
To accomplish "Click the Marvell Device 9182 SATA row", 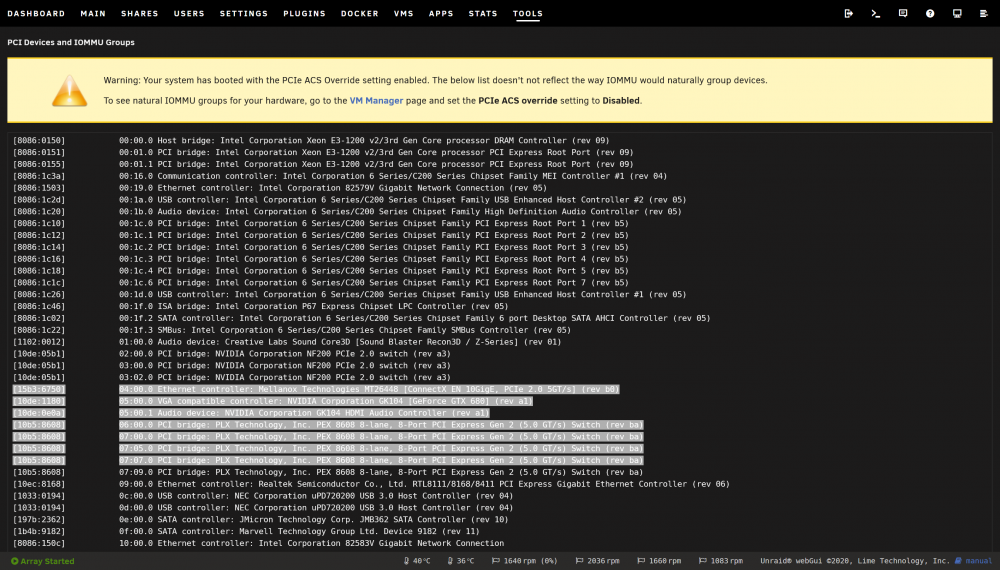I will pyautogui.click(x=246, y=532).
